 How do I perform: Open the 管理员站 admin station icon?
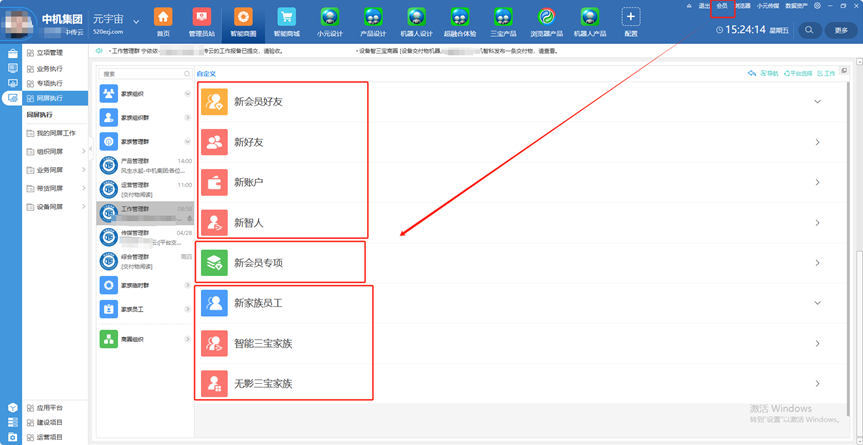click(x=201, y=17)
